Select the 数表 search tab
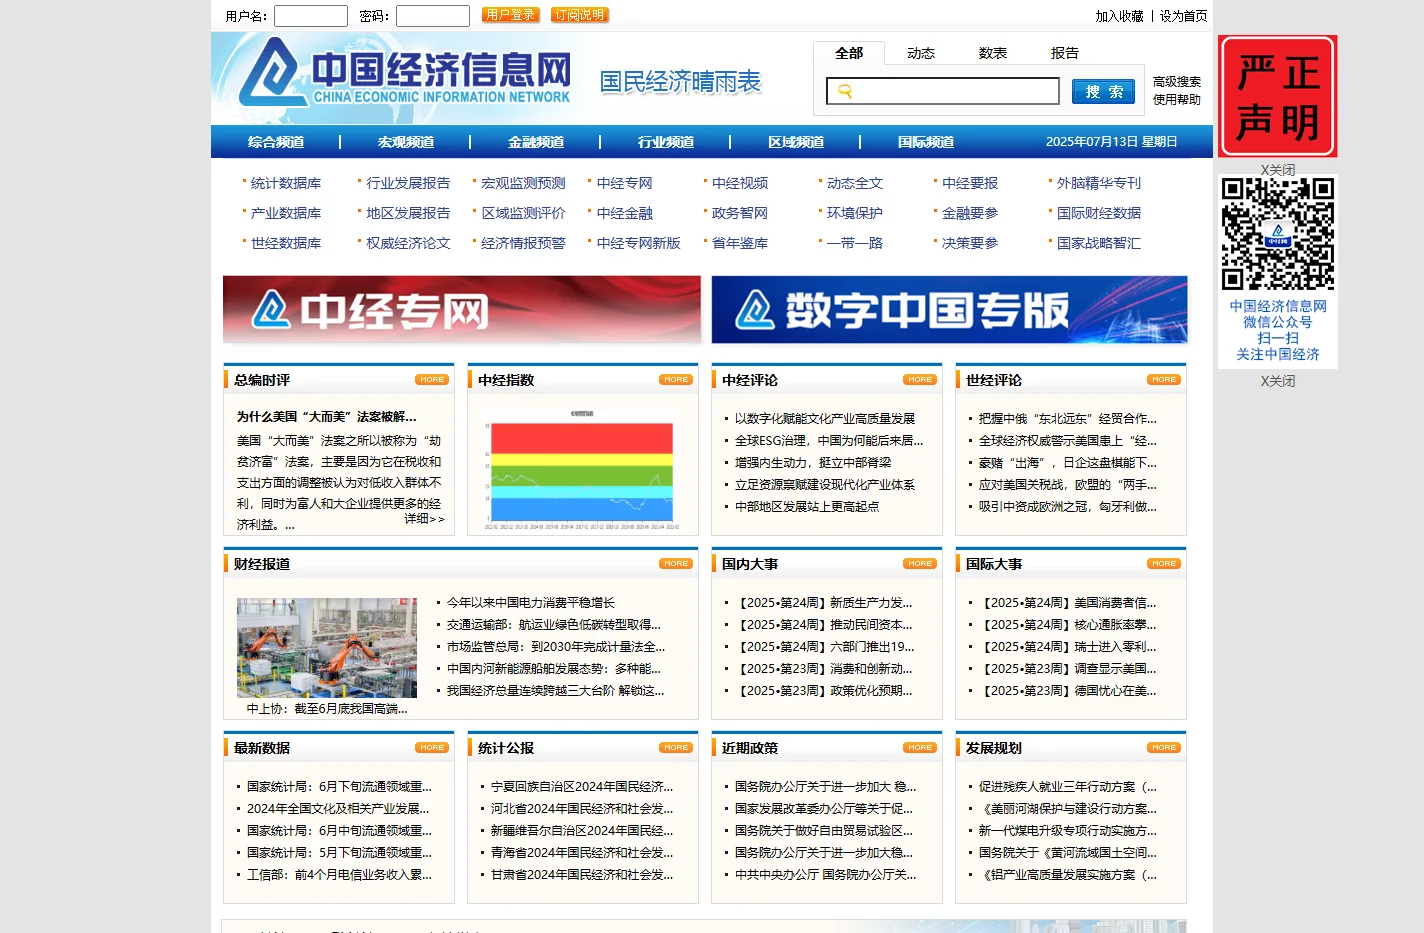 click(993, 53)
